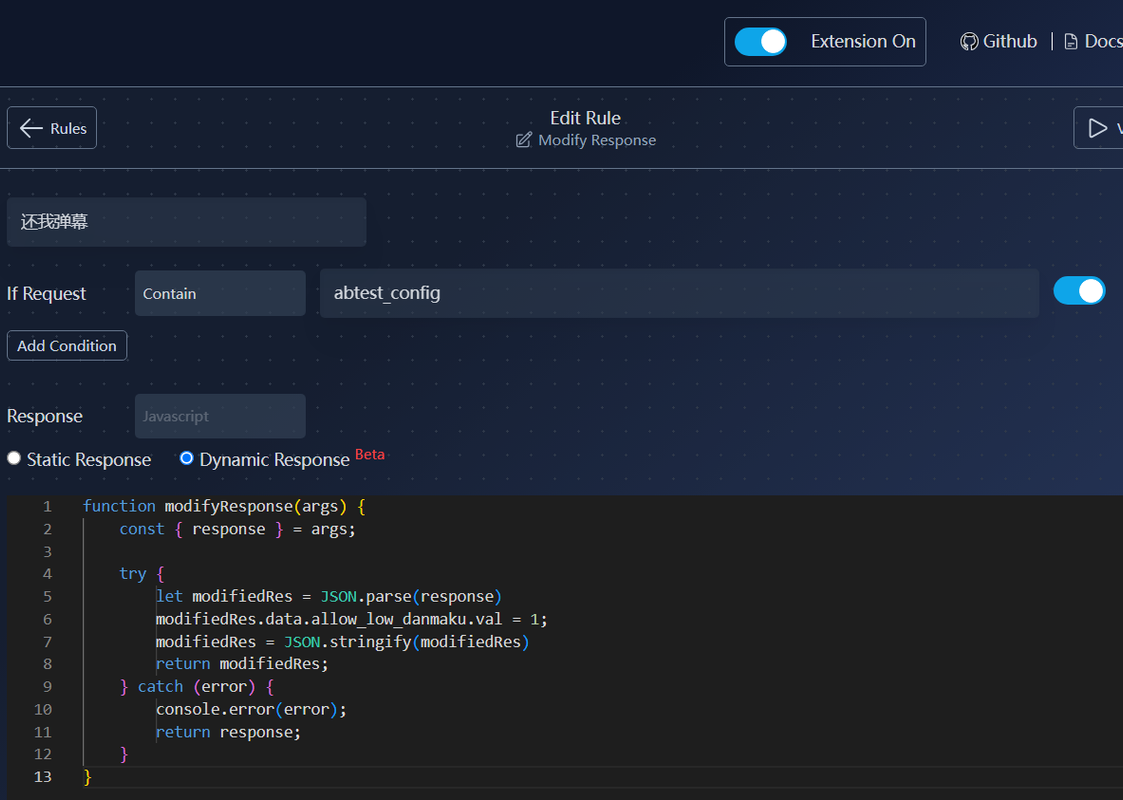This screenshot has width=1123, height=800.
Task: Click the red 'Beta' label
Action: (370, 454)
